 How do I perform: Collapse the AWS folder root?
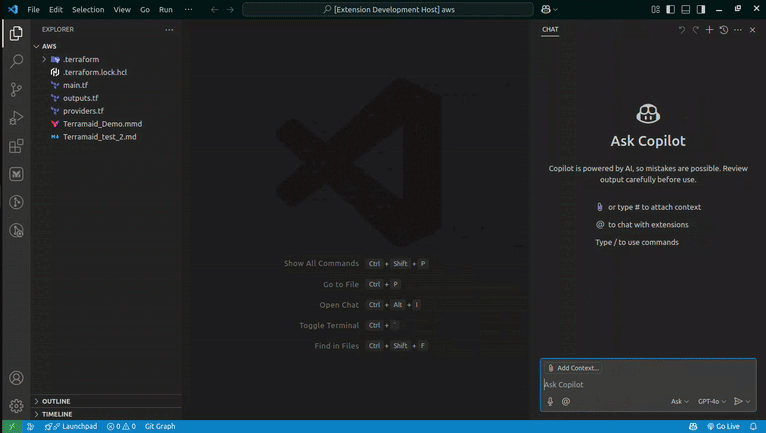click(x=36, y=46)
